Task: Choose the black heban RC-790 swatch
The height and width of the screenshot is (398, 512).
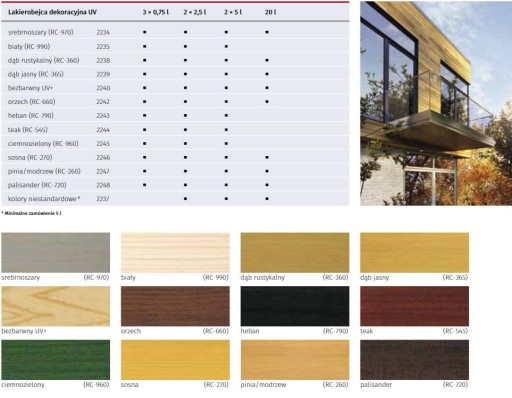Action: [295, 306]
